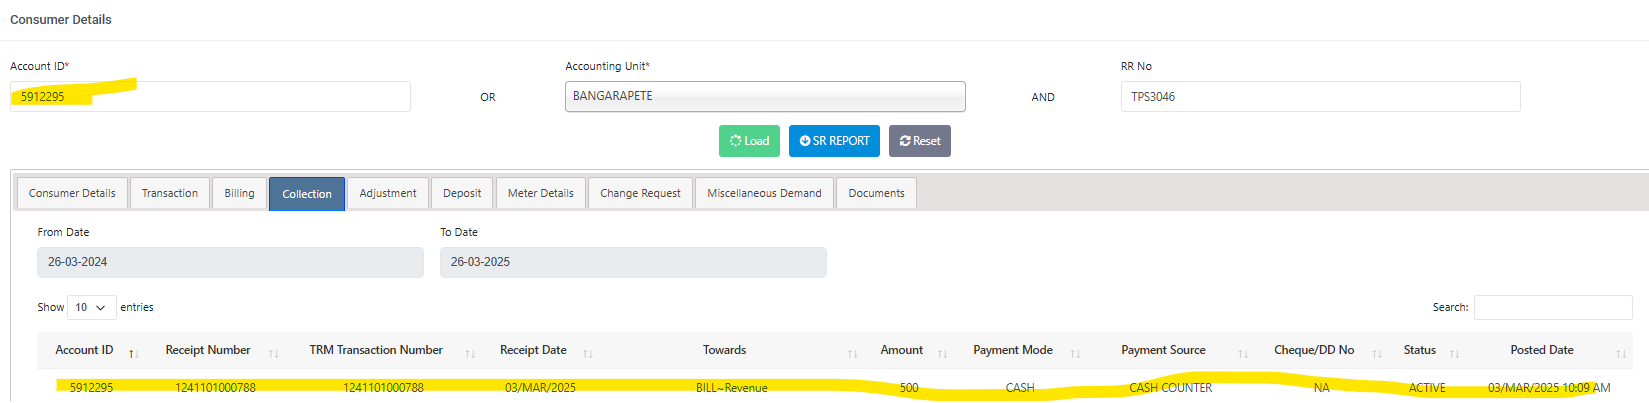The height and width of the screenshot is (403, 1649).
Task: Select the account cell 5912295 in table
Action: (x=91, y=388)
